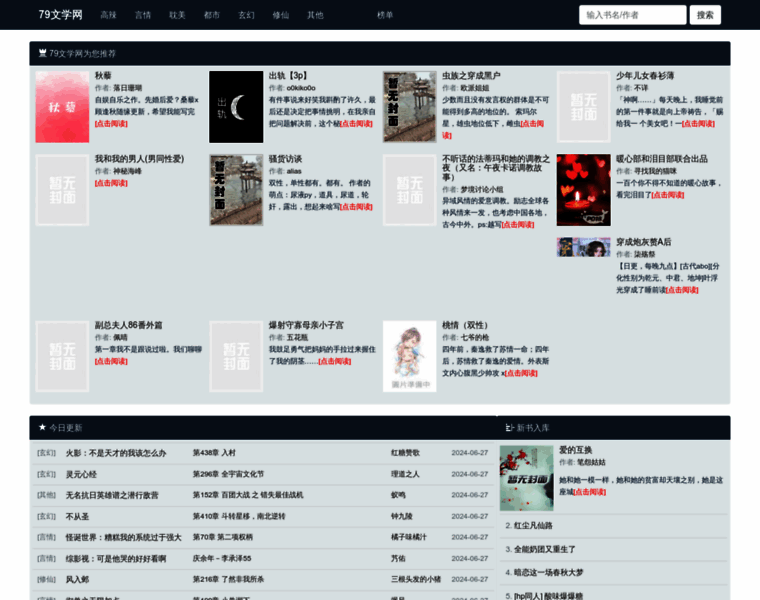
Task: Open the 79文学网 site logo
Action: [60, 15]
